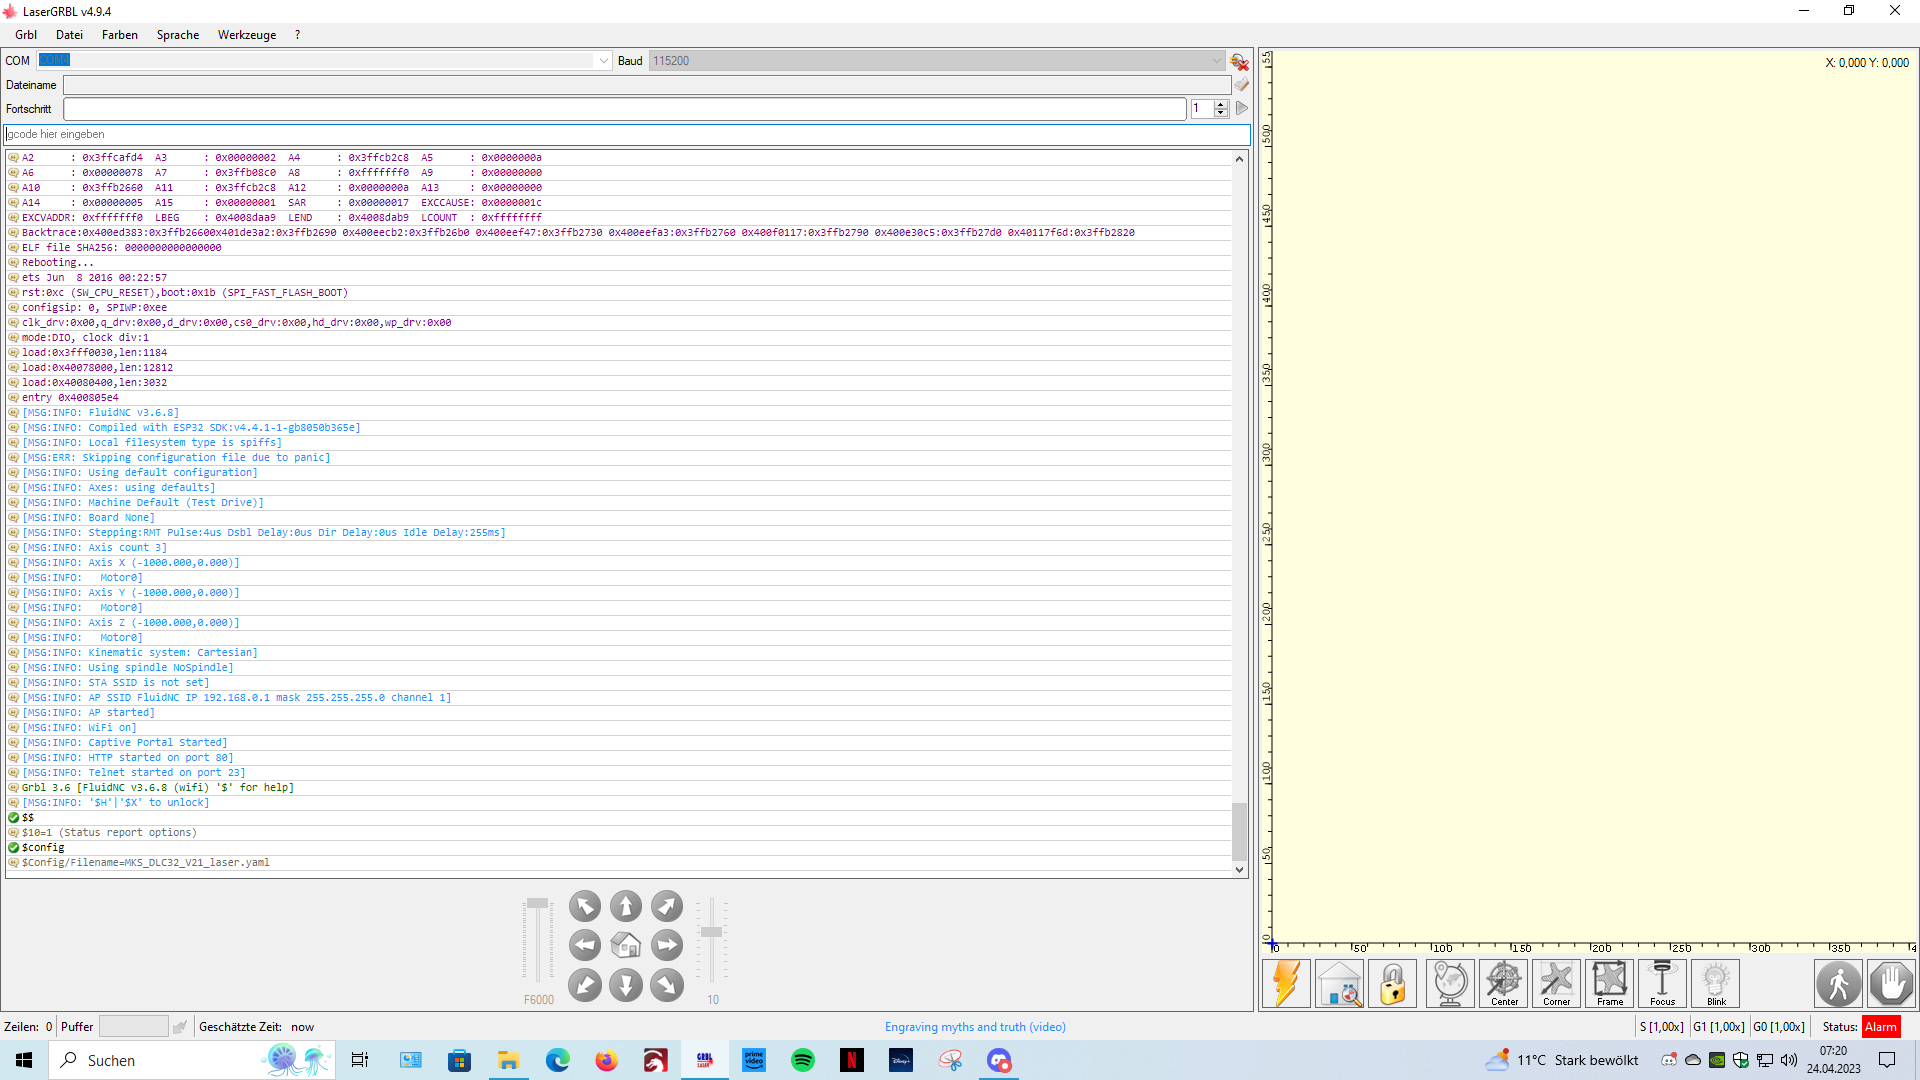Image resolution: width=1920 pixels, height=1080 pixels.
Task: Click the gcode input field to type a command
Action: pyautogui.click(x=400, y=134)
